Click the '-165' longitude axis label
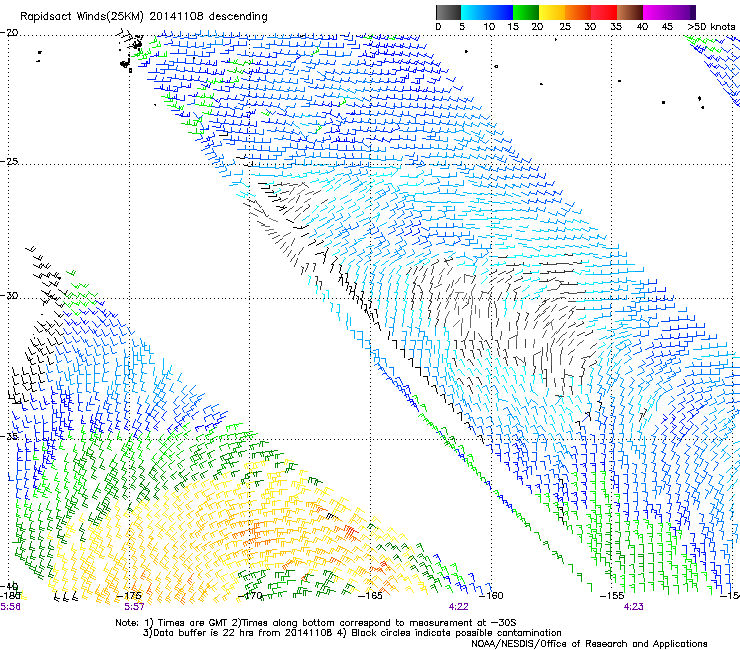This screenshot has width=740, height=650. [x=370, y=596]
